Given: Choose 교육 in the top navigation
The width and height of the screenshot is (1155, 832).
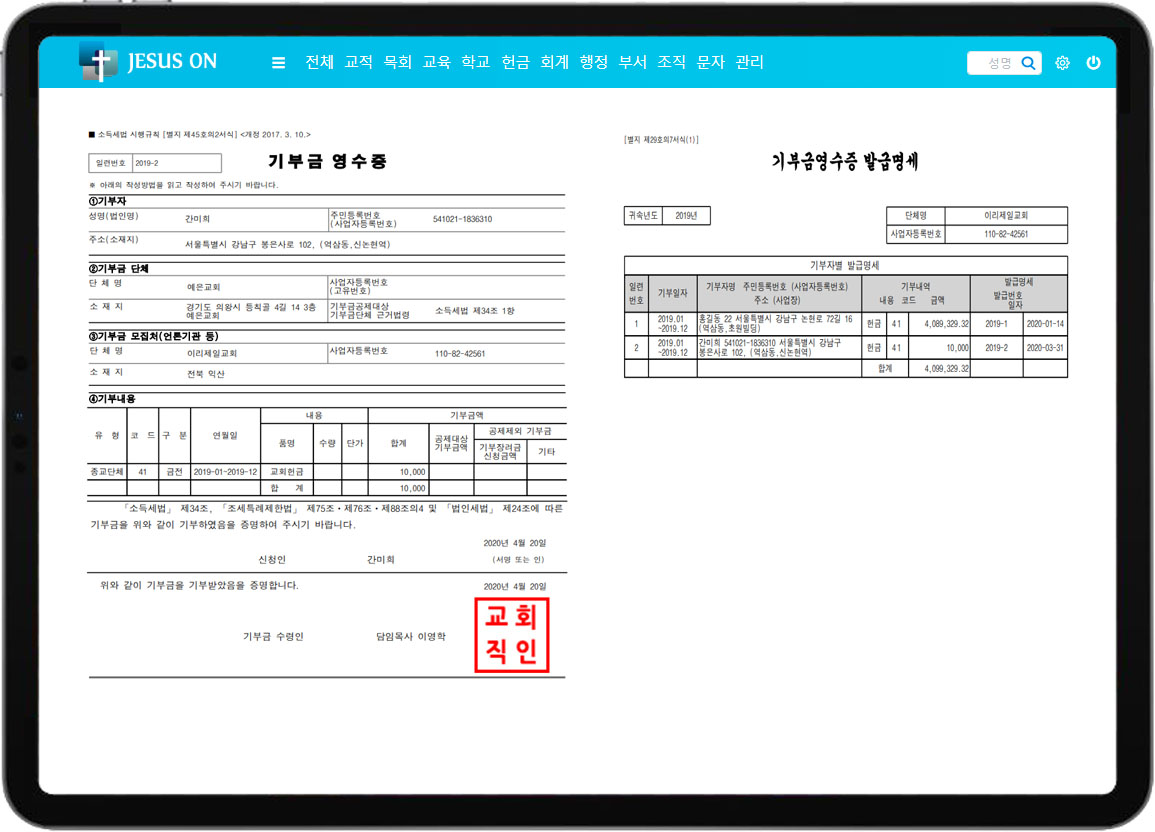Looking at the screenshot, I should (x=436, y=62).
